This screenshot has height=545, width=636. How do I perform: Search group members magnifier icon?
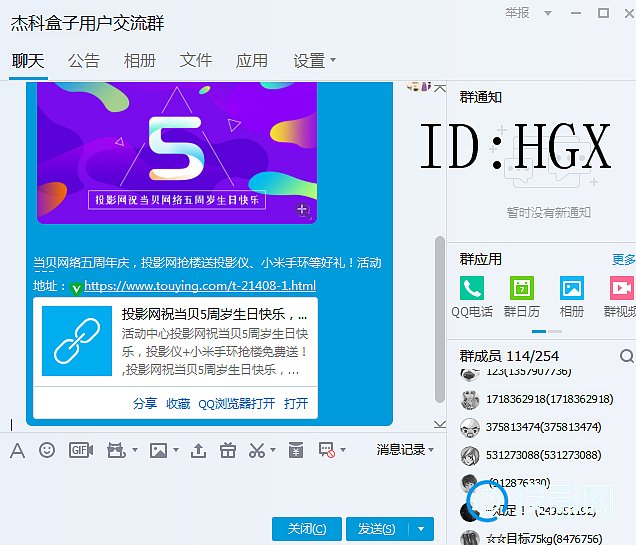(x=627, y=356)
